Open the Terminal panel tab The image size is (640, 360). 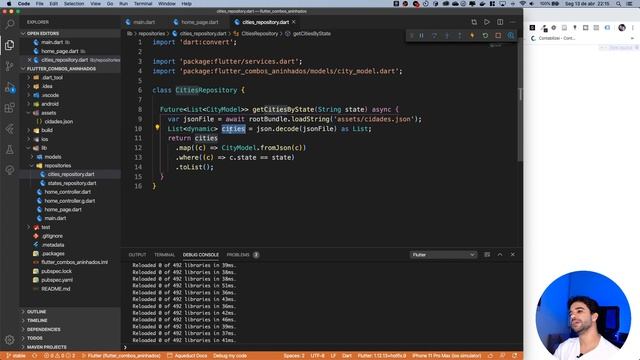point(164,255)
